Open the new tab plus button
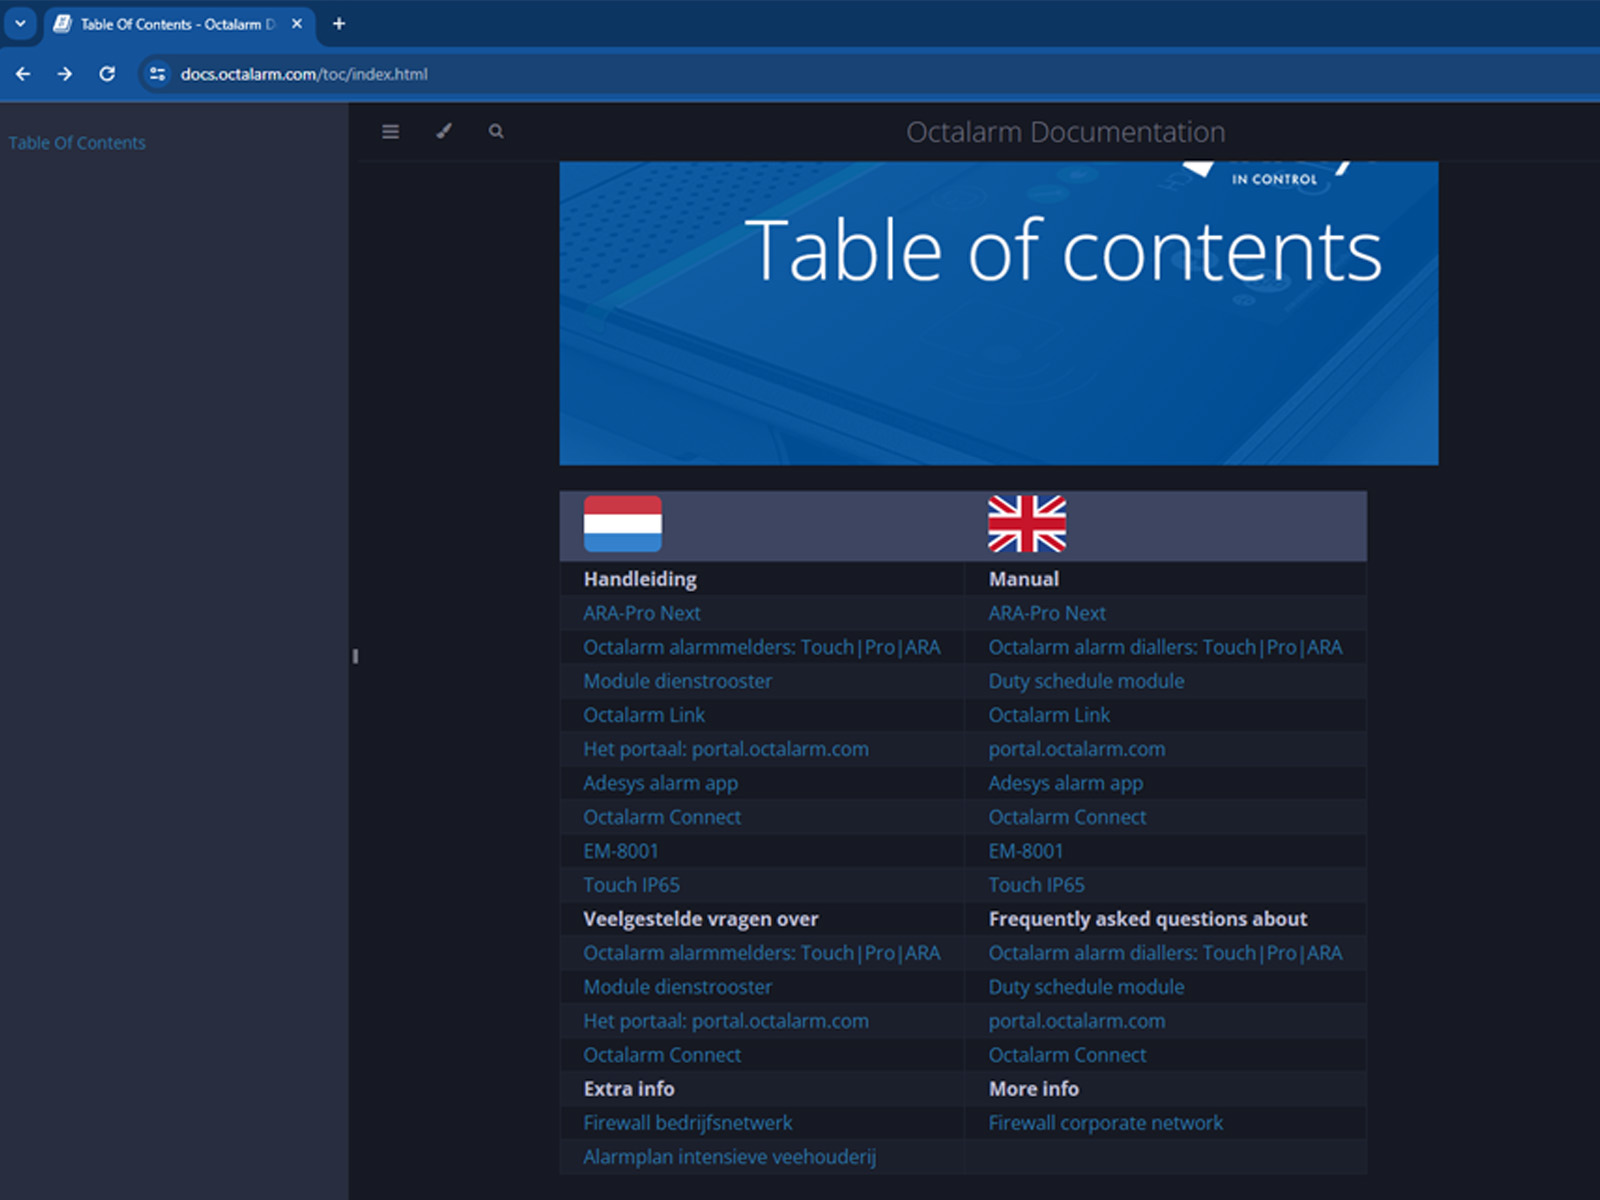Screen dimensions: 1600x1200 (339, 23)
